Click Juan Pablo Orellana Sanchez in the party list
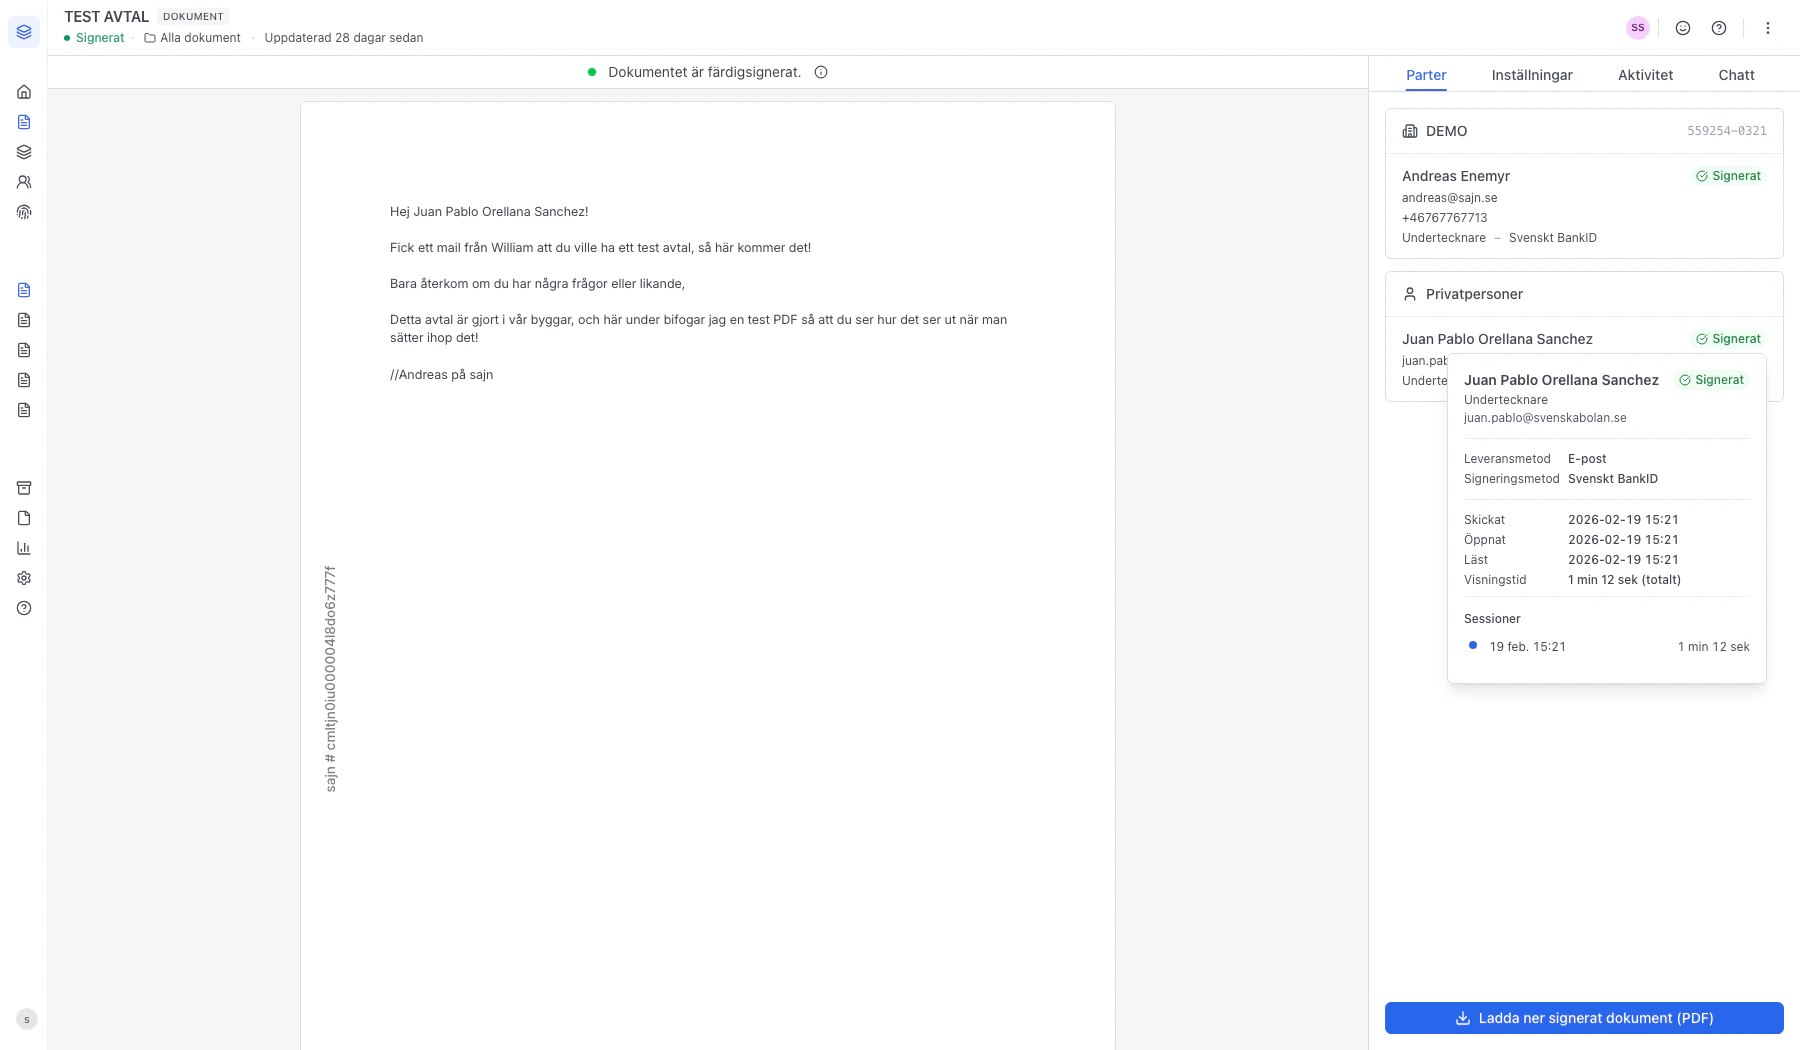 point(1497,339)
